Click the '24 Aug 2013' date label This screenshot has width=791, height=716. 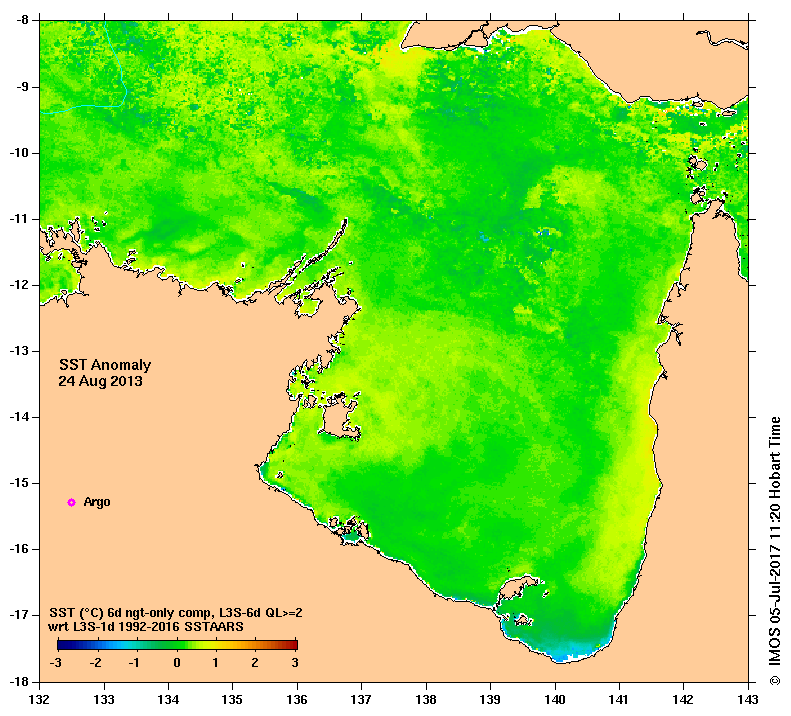pos(100,381)
